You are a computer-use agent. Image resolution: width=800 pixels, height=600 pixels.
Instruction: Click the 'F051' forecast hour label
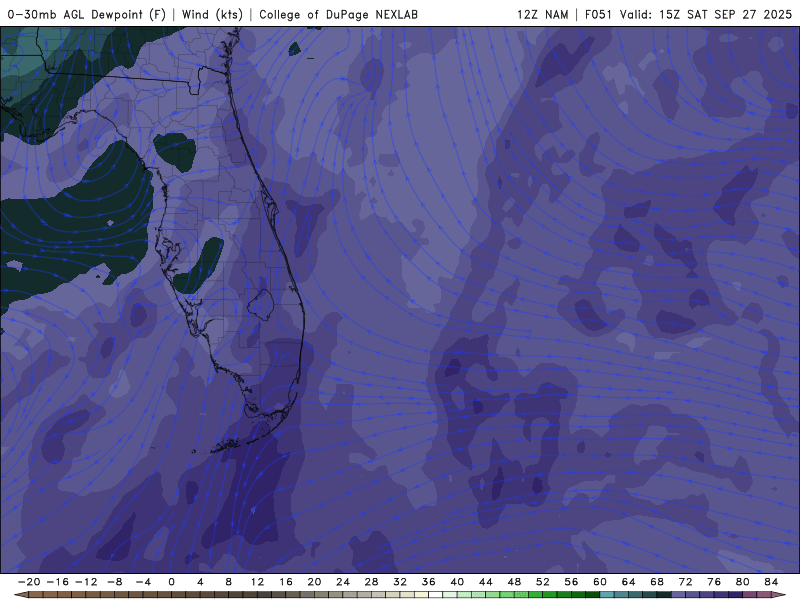tap(598, 14)
